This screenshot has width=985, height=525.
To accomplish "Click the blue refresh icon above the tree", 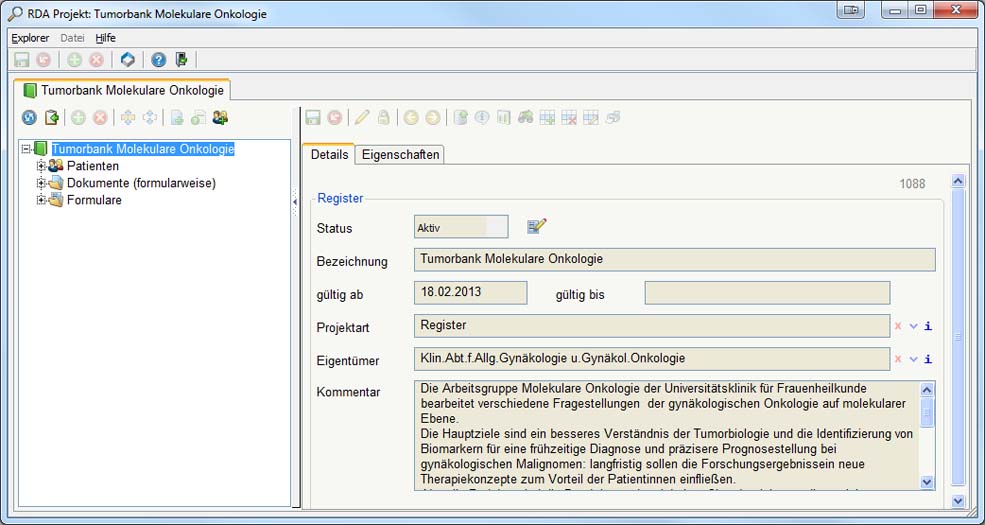I will pos(29,118).
